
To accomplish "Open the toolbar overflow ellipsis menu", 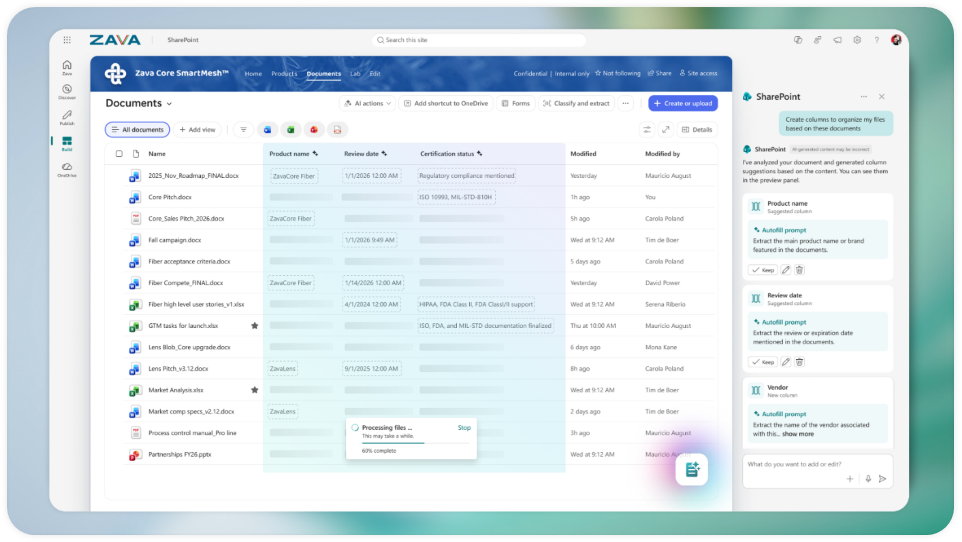I will [x=625, y=103].
